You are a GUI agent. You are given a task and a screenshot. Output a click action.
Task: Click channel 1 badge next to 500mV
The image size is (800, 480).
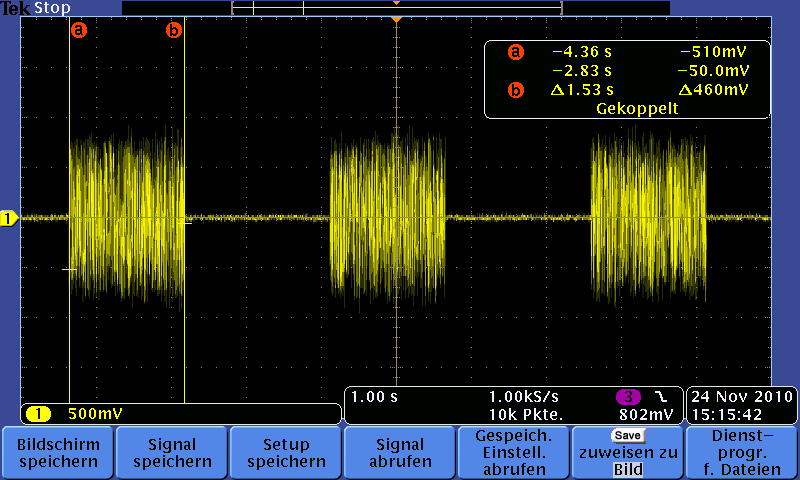coord(38,414)
